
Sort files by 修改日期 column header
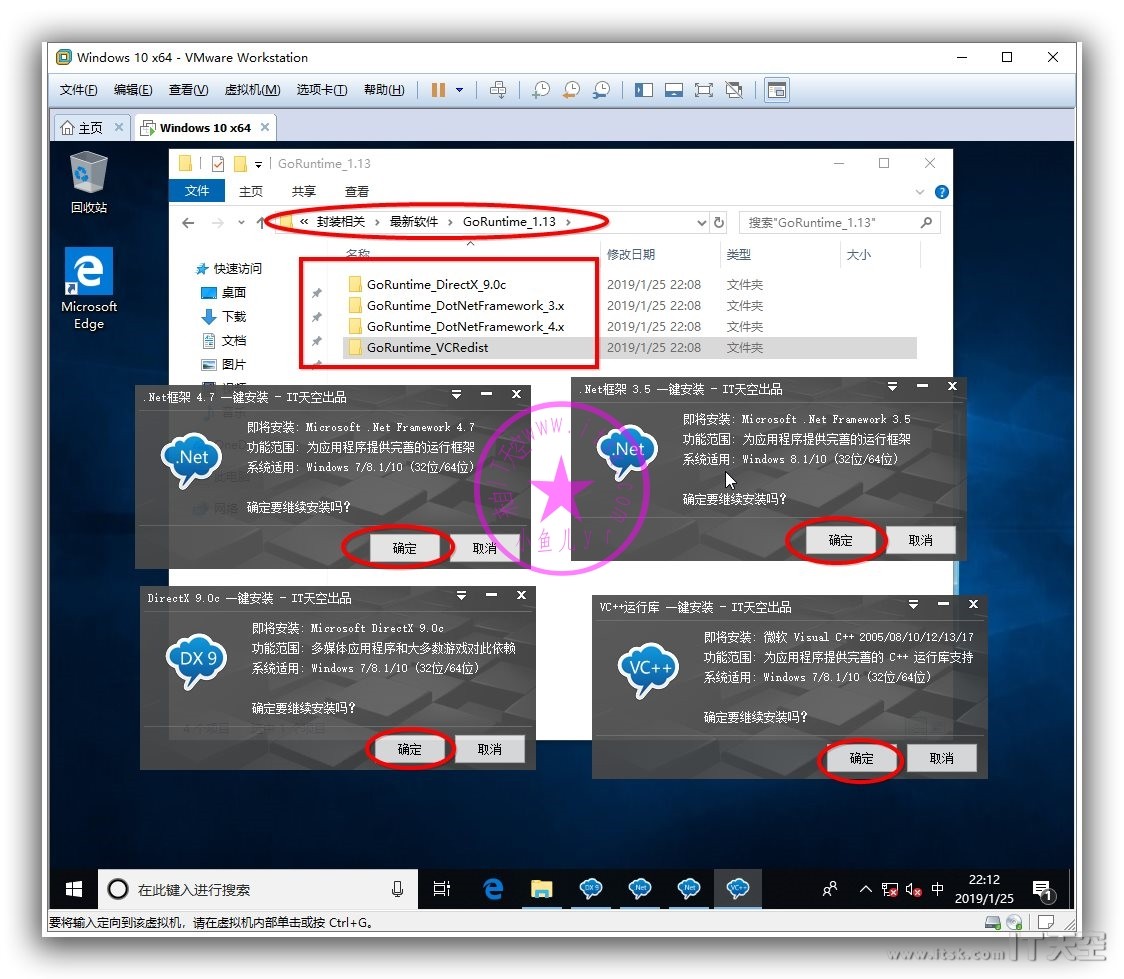click(x=631, y=254)
